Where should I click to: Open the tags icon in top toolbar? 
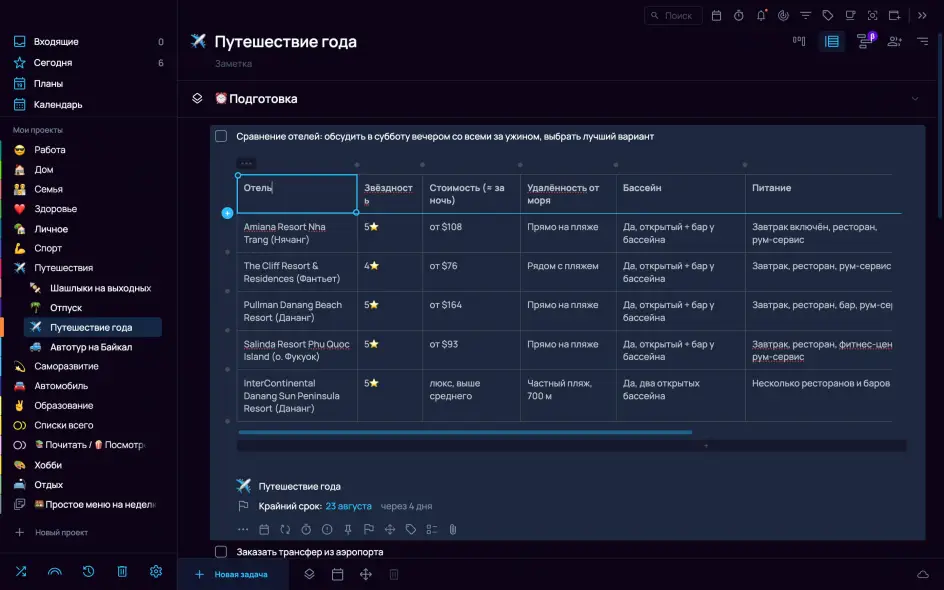click(x=828, y=15)
